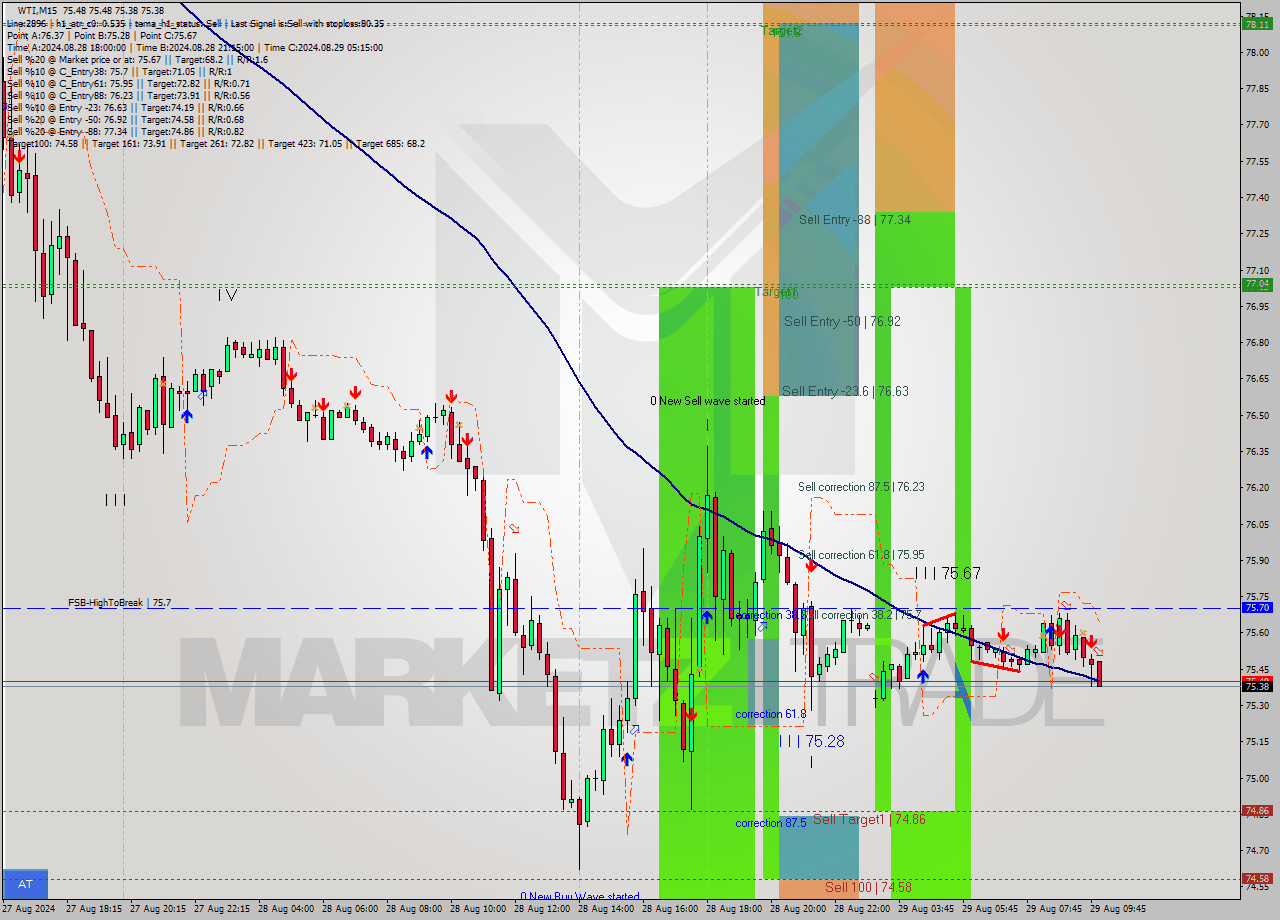Click the '27 Aug 20:15' time label
The height and width of the screenshot is (920, 1280).
(x=157, y=909)
